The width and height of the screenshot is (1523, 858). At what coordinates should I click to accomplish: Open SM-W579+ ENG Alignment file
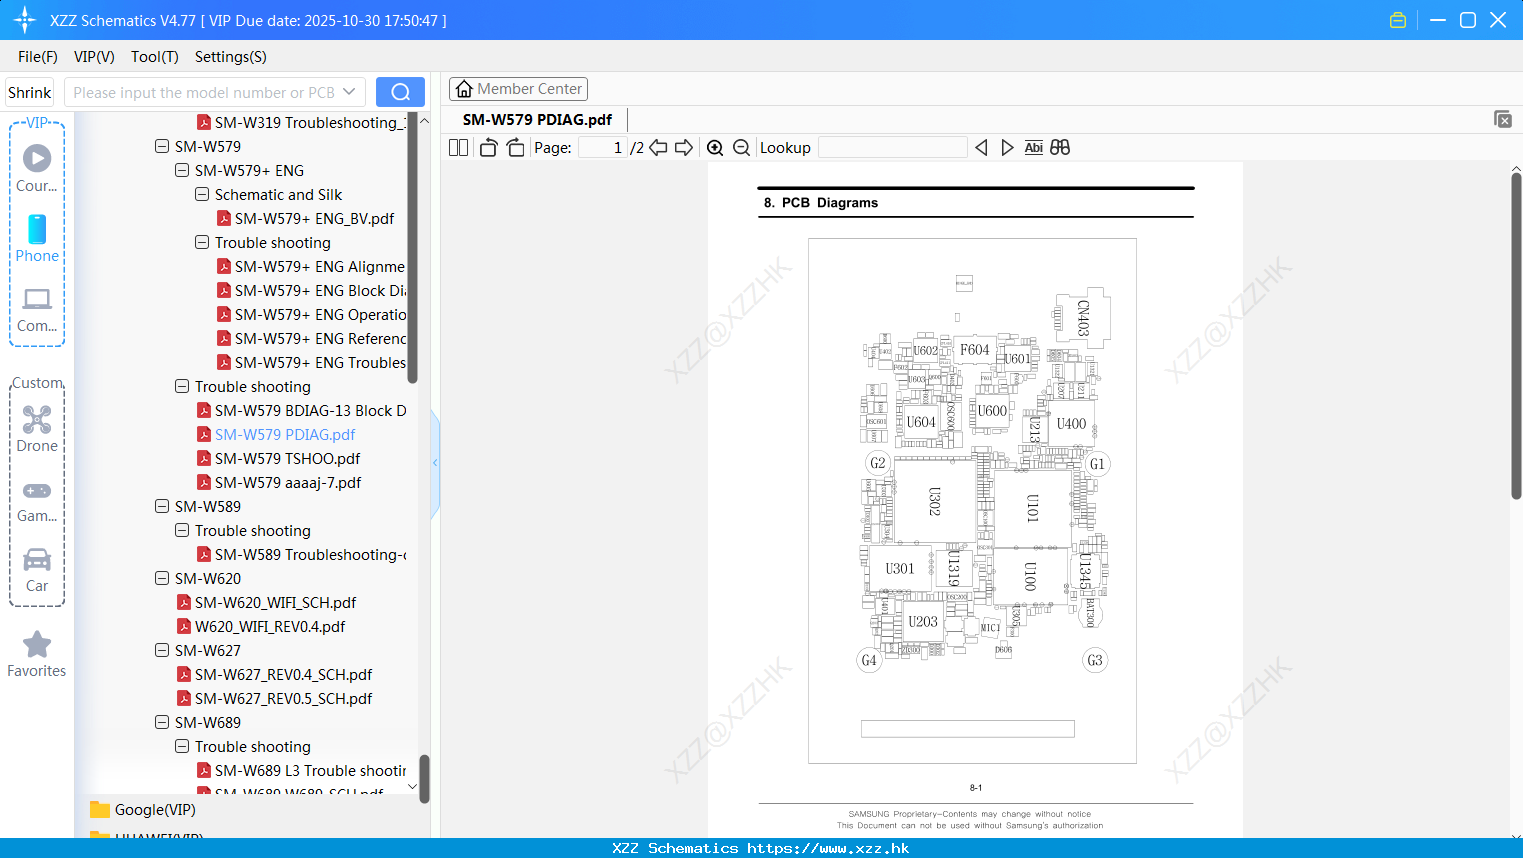click(311, 266)
